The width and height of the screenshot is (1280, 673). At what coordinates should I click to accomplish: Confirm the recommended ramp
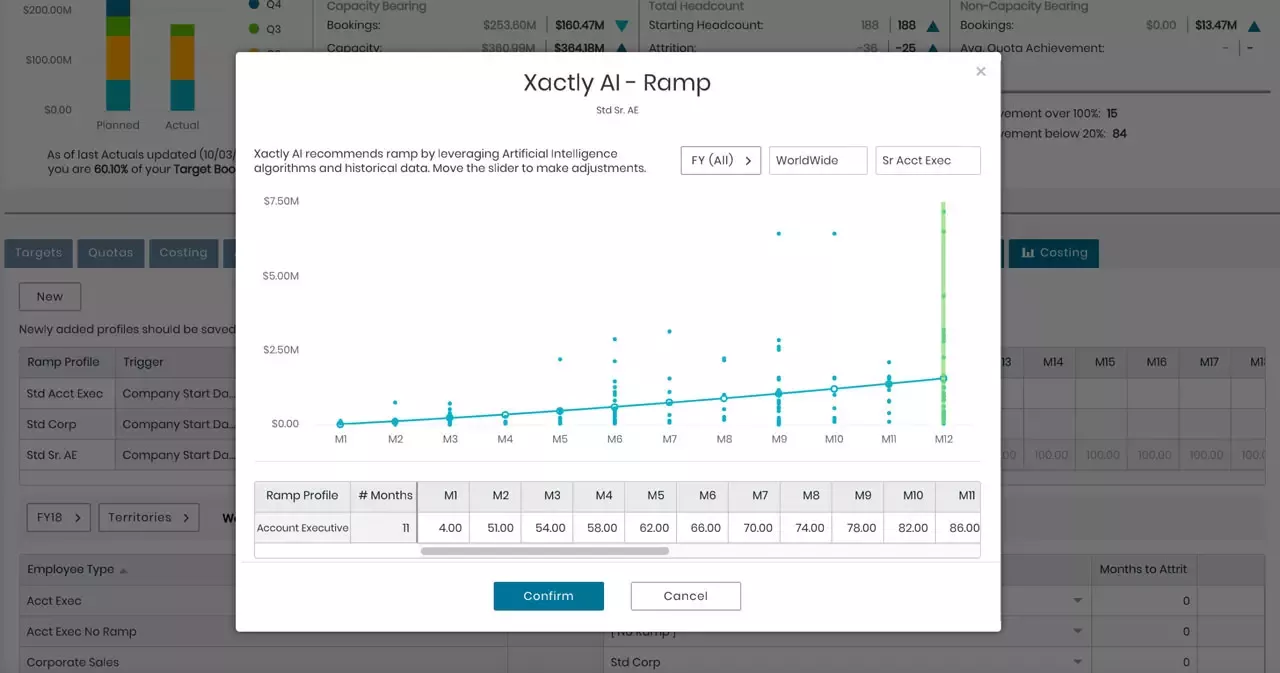[549, 596]
